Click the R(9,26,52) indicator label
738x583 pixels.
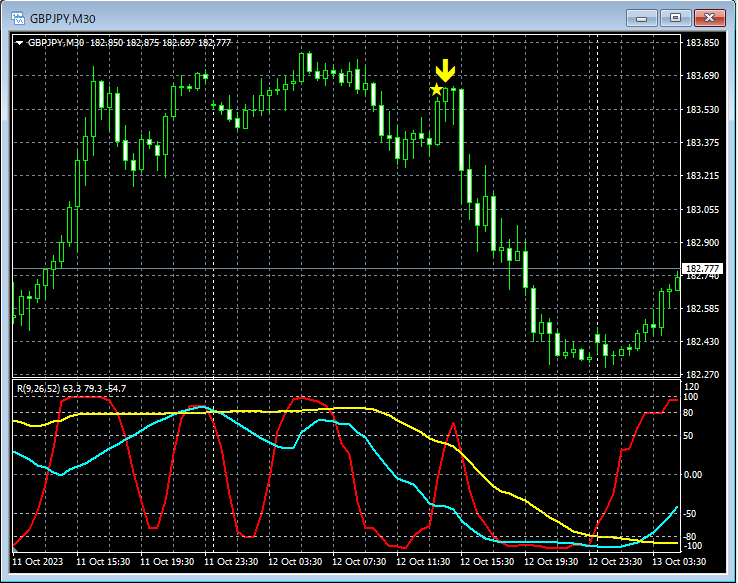[x=72, y=389]
